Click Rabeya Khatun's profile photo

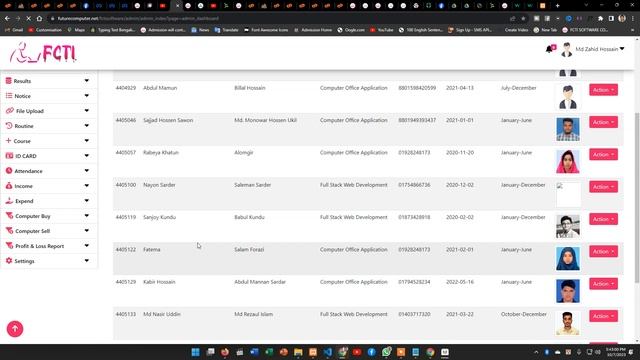click(568, 161)
